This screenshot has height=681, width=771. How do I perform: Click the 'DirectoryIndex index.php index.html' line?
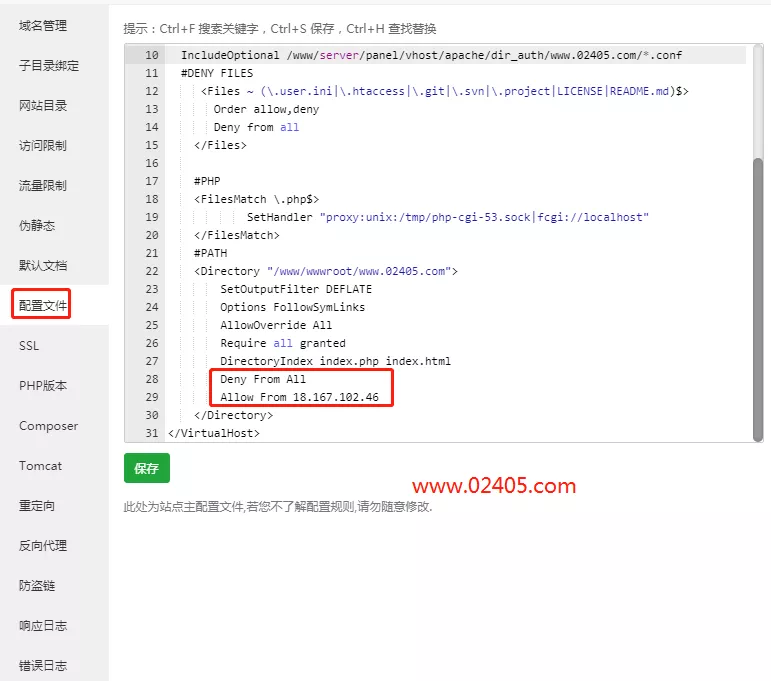(x=335, y=361)
